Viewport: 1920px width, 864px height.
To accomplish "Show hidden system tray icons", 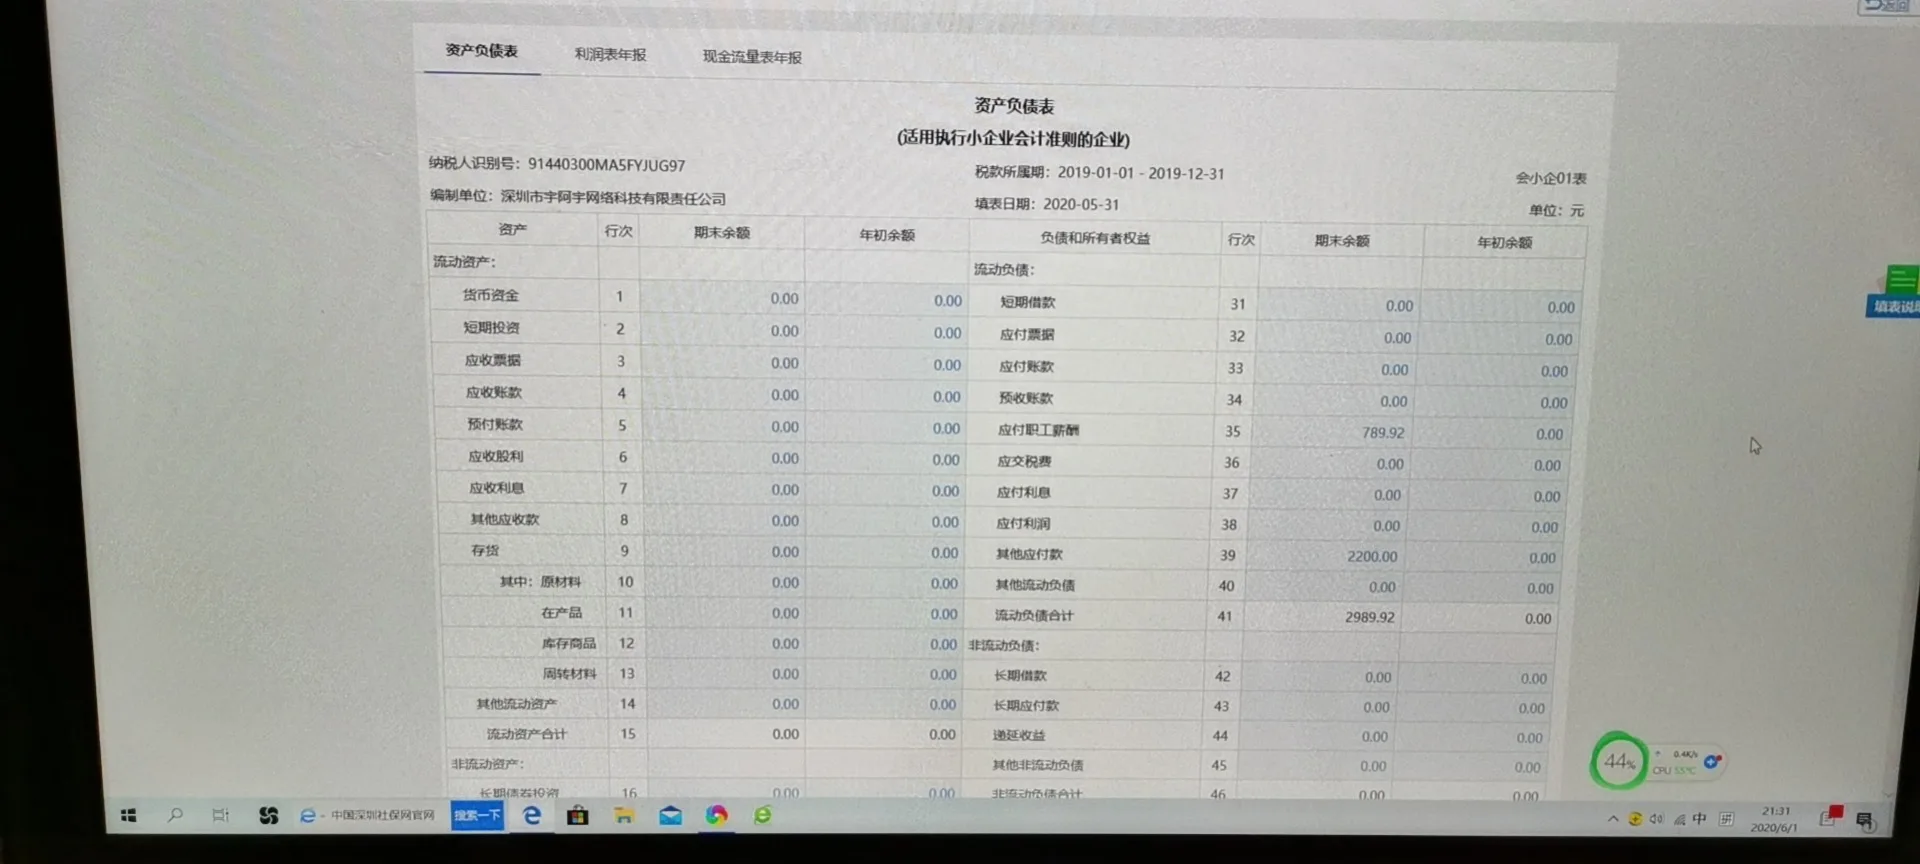I will pyautogui.click(x=1612, y=819).
